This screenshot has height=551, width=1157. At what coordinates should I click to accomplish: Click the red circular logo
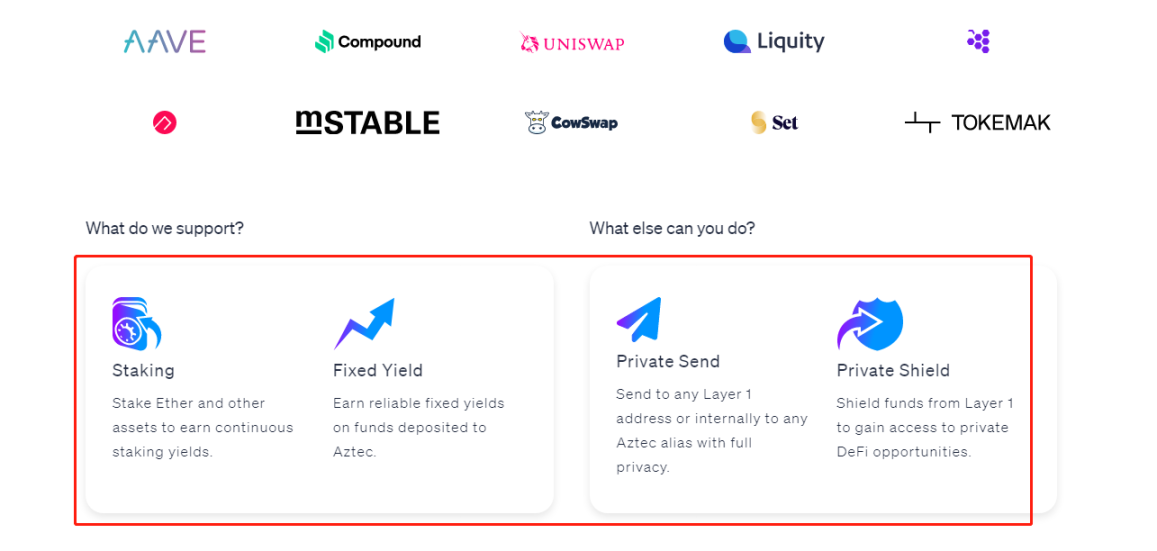[x=165, y=123]
